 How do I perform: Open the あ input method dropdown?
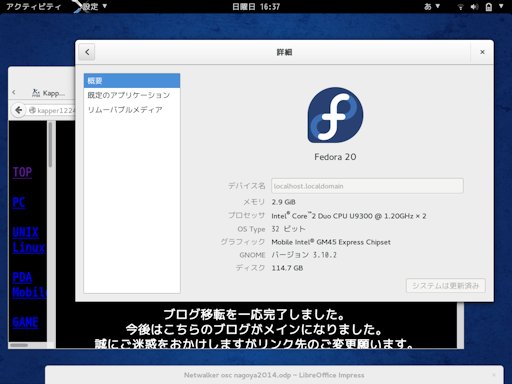[432, 6]
